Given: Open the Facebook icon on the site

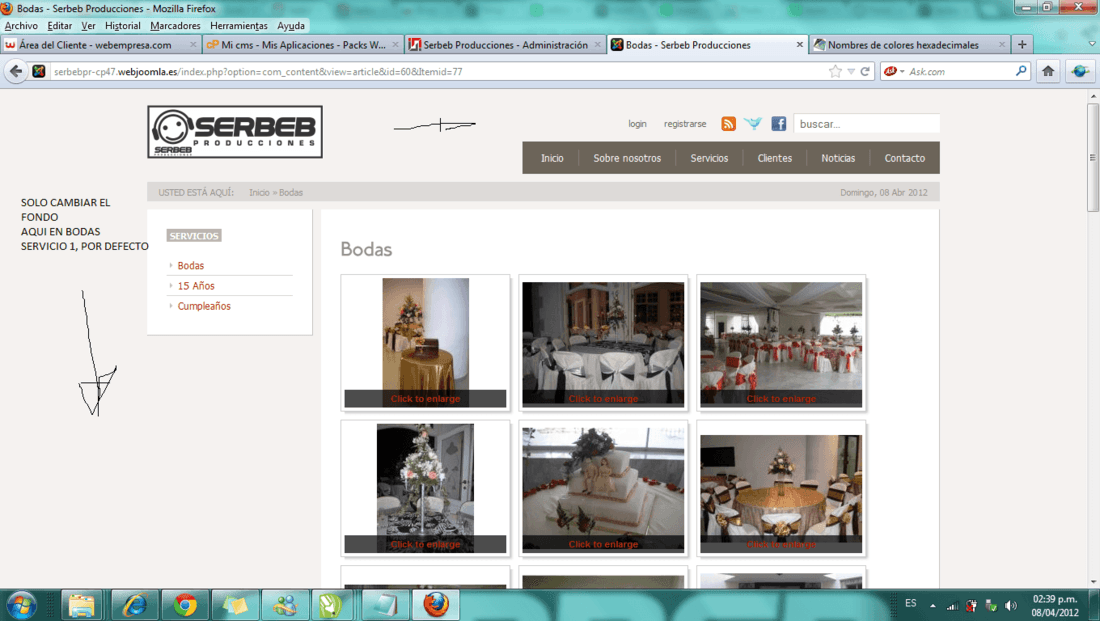Looking at the screenshot, I should tap(779, 123).
